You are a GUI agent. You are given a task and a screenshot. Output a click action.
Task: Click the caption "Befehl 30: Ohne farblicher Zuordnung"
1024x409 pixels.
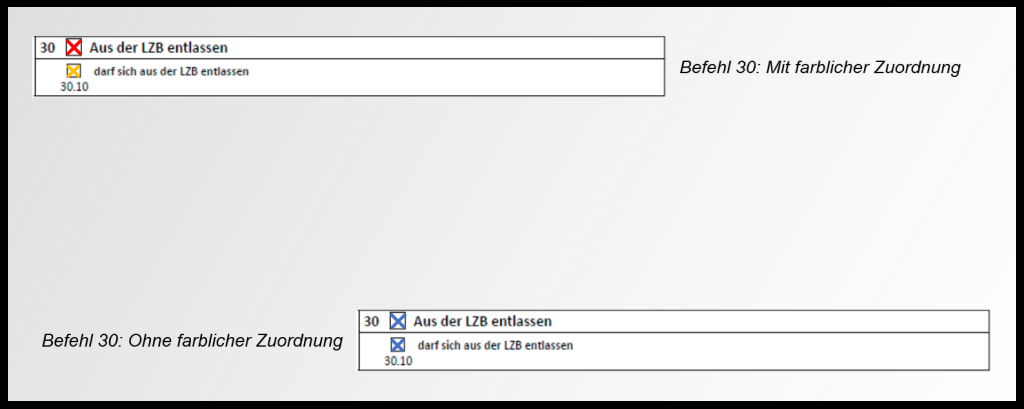pyautogui.click(x=192, y=341)
